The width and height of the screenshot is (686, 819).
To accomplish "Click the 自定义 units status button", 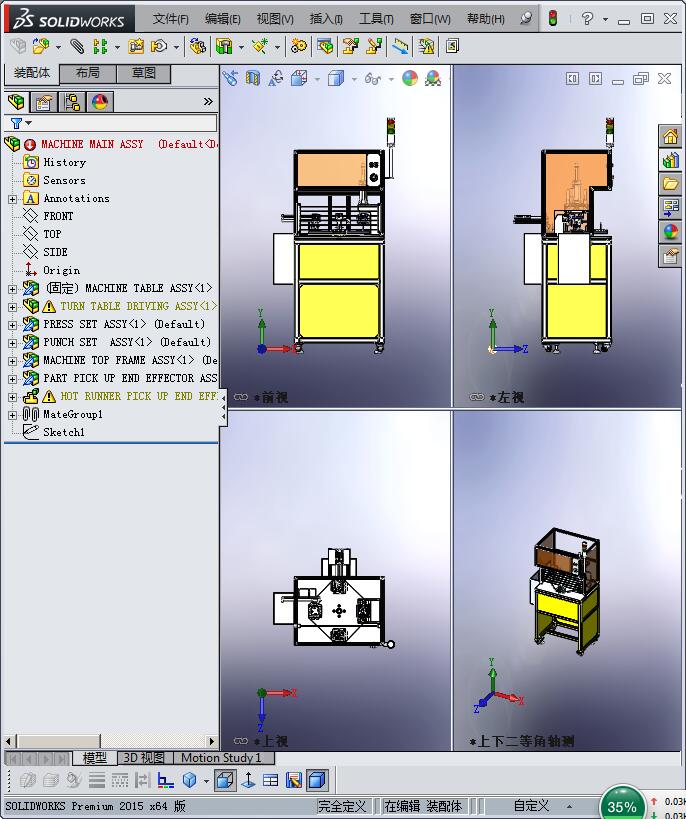I will [x=531, y=806].
